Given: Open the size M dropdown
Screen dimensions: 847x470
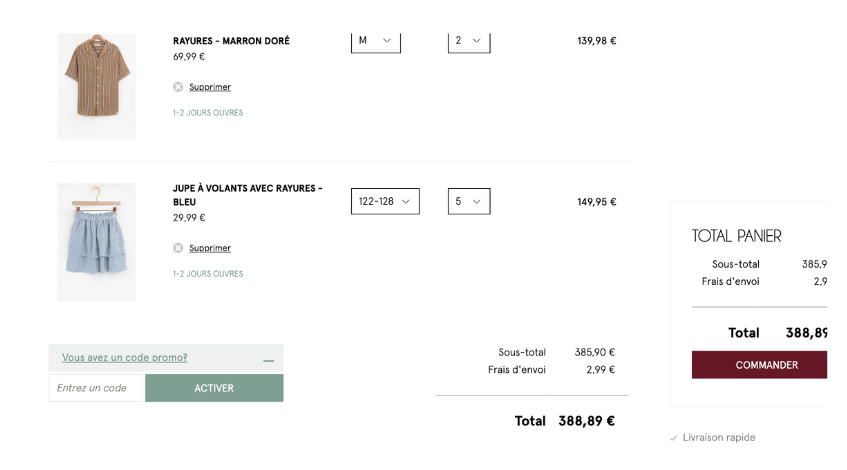Looking at the screenshot, I should click(x=375, y=41).
